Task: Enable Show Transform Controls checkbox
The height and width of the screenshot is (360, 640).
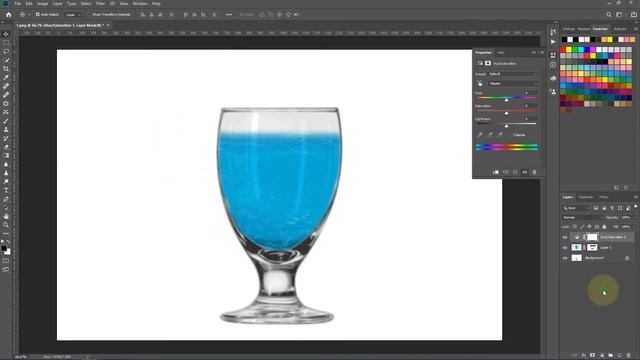Action: 89,15
